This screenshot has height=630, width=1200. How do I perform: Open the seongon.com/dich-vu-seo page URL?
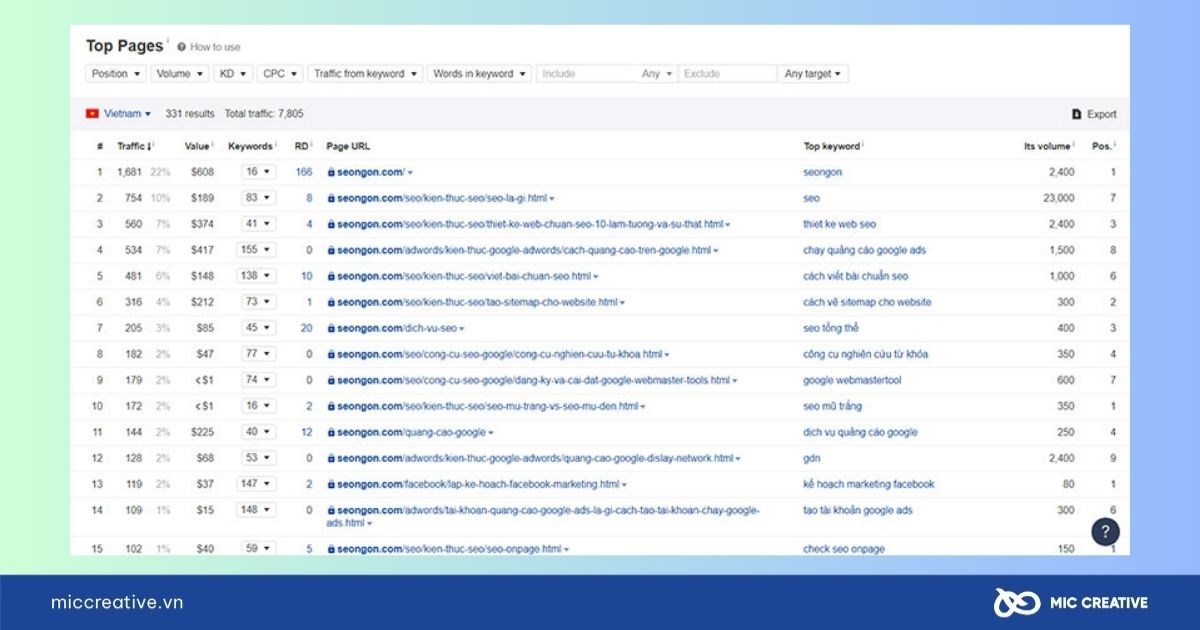[397, 328]
